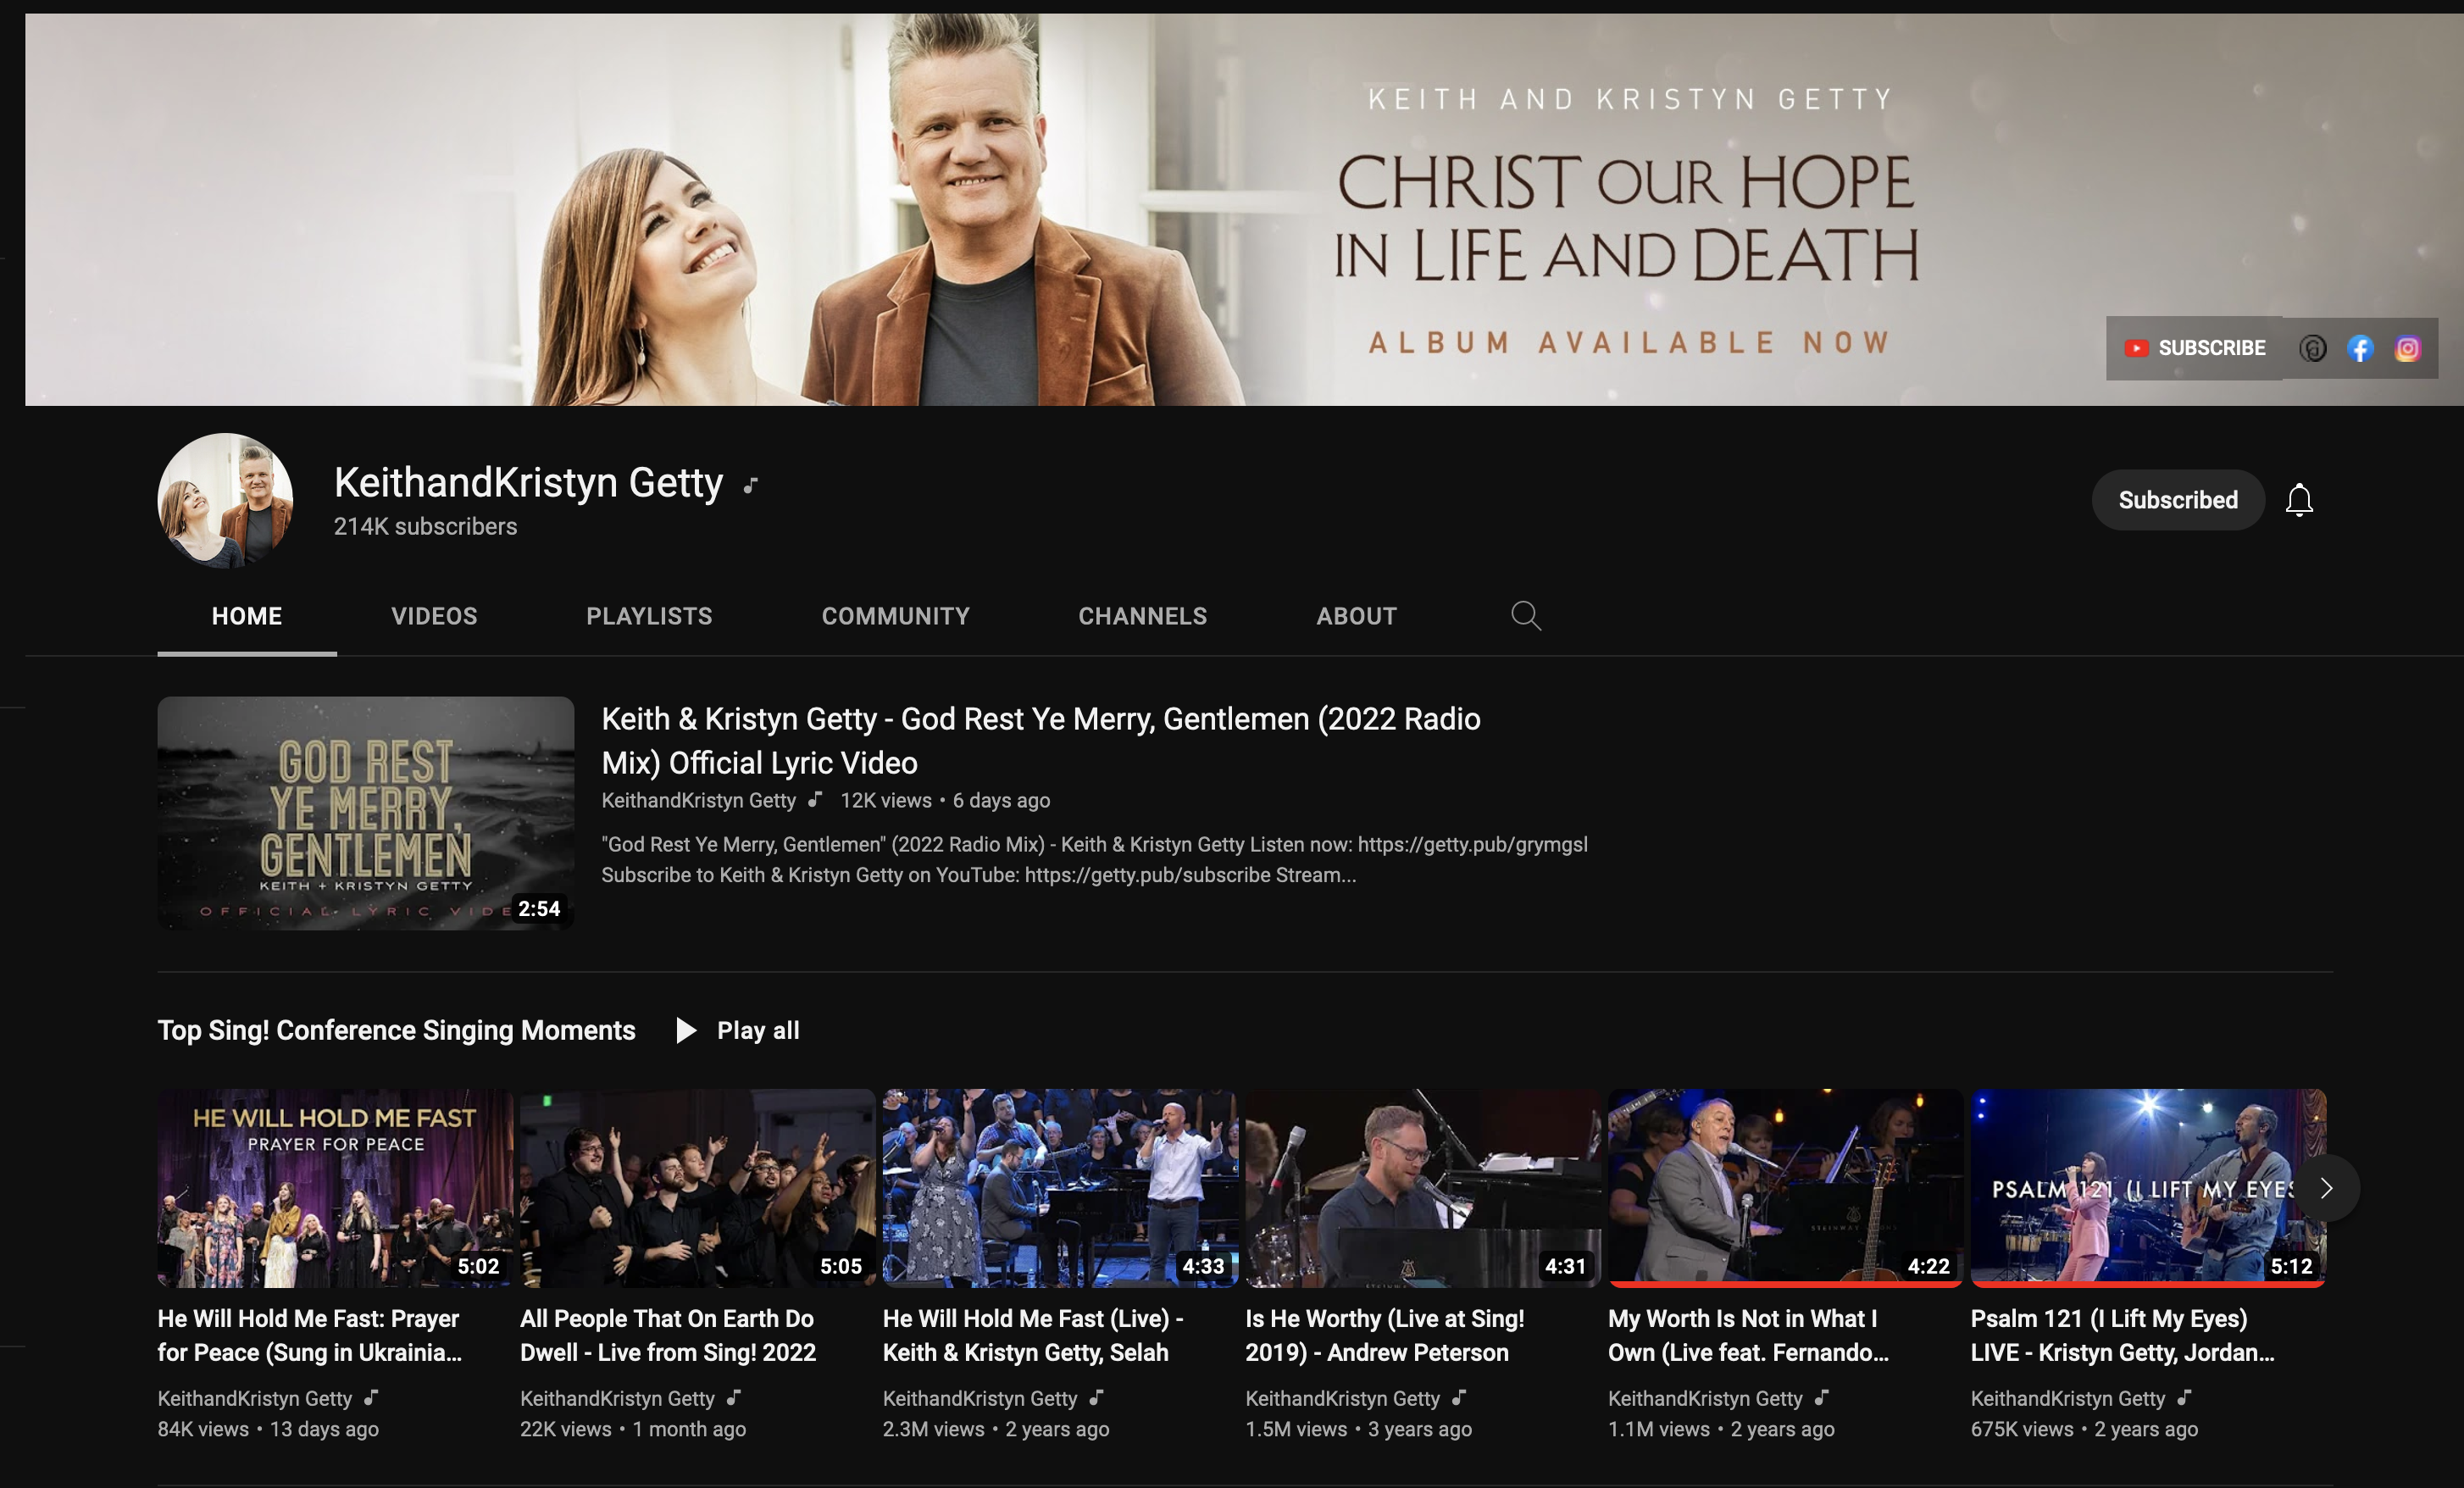The image size is (2464, 1488).
Task: Switch to the CHANNELS tab
Action: pyautogui.click(x=1142, y=616)
